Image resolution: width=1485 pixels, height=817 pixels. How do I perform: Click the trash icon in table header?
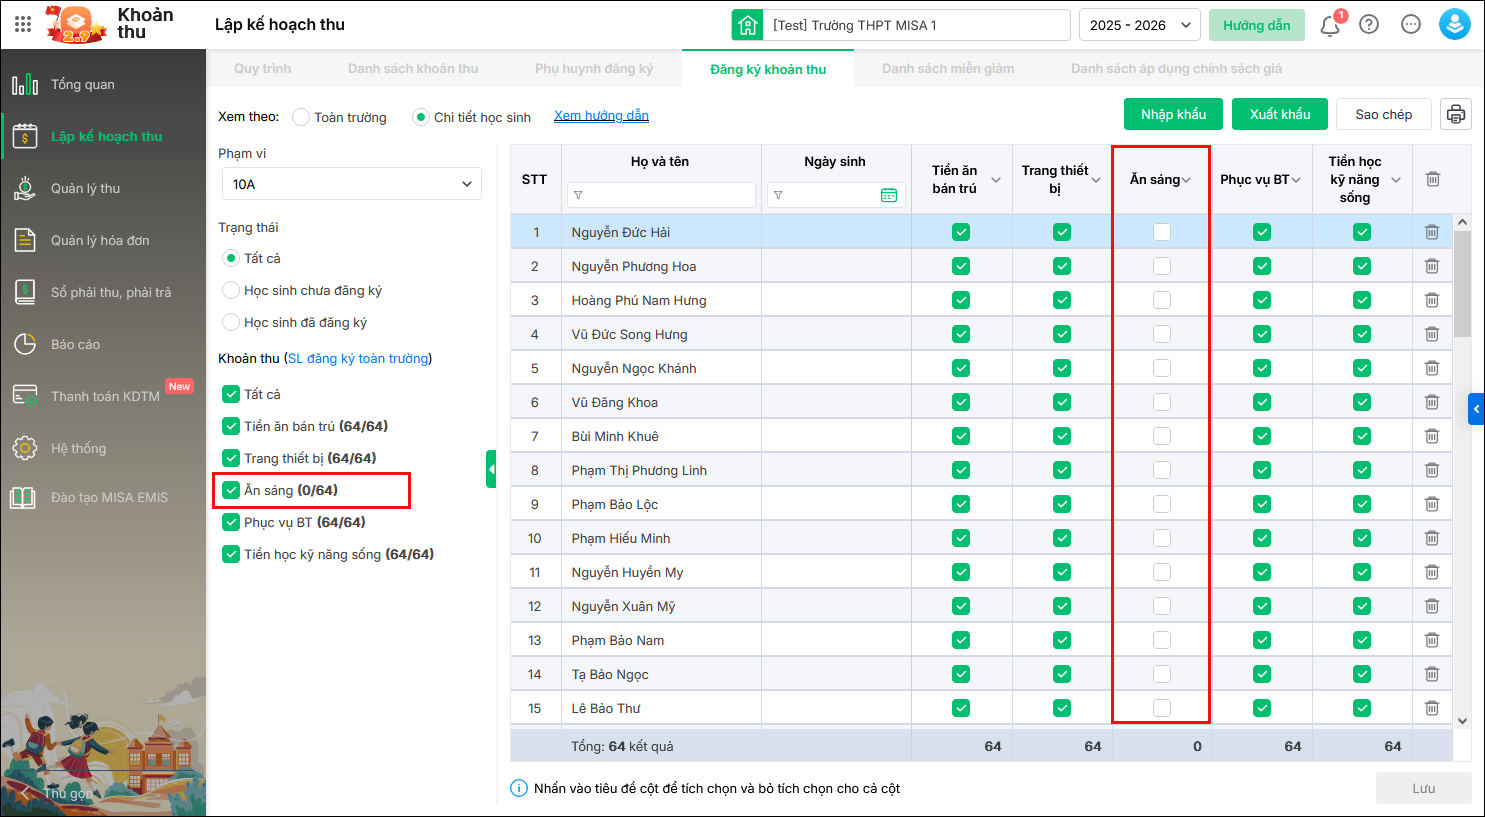coord(1432,179)
